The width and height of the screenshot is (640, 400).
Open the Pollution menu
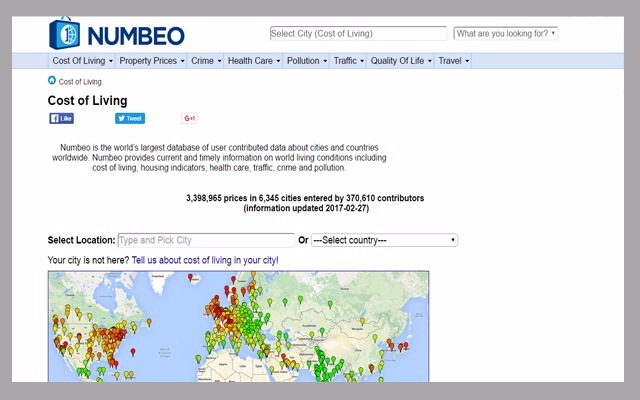(x=307, y=61)
